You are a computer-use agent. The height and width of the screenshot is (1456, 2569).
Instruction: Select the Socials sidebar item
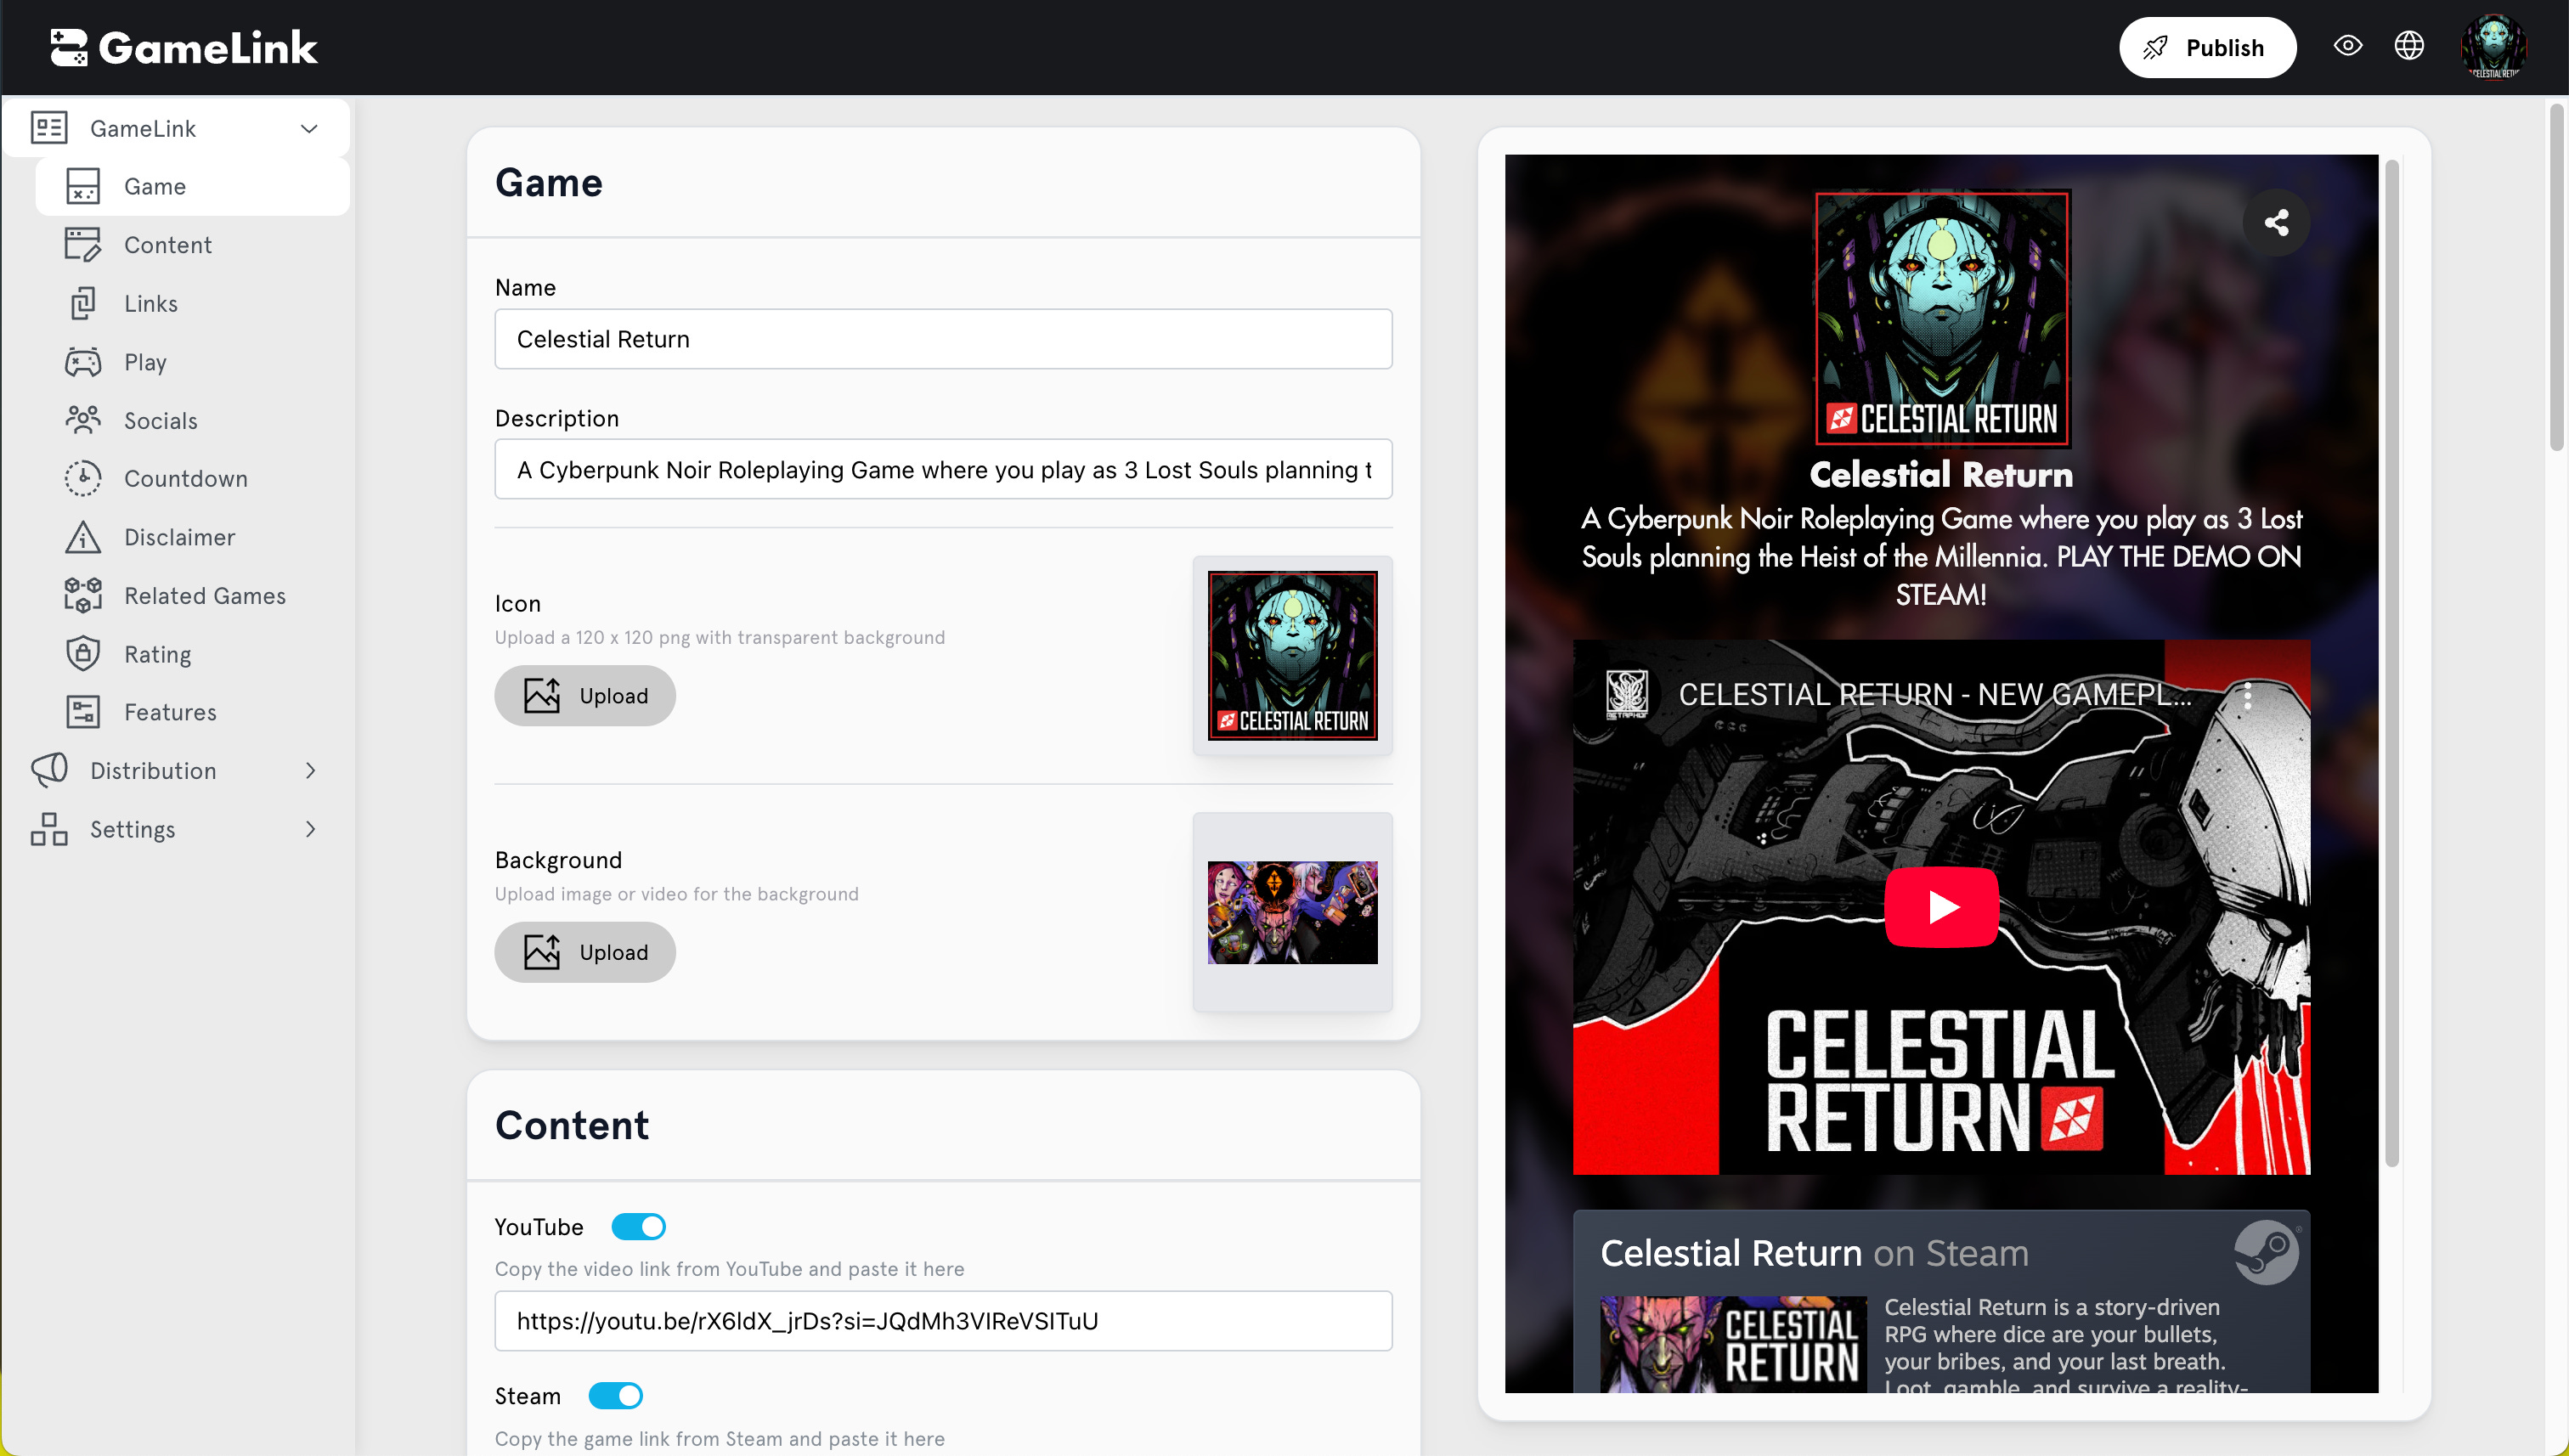click(x=160, y=421)
